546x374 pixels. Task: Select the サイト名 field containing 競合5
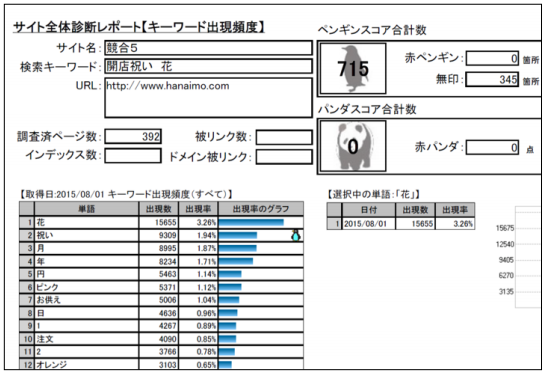click(x=208, y=48)
